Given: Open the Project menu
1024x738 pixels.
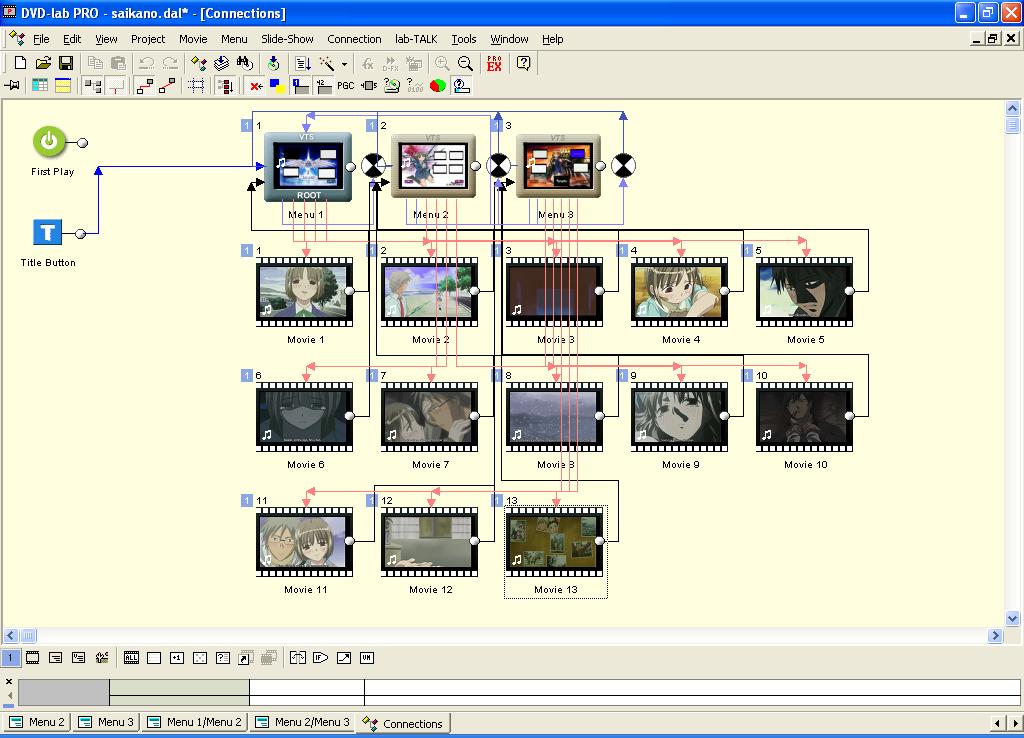Looking at the screenshot, I should (148, 39).
